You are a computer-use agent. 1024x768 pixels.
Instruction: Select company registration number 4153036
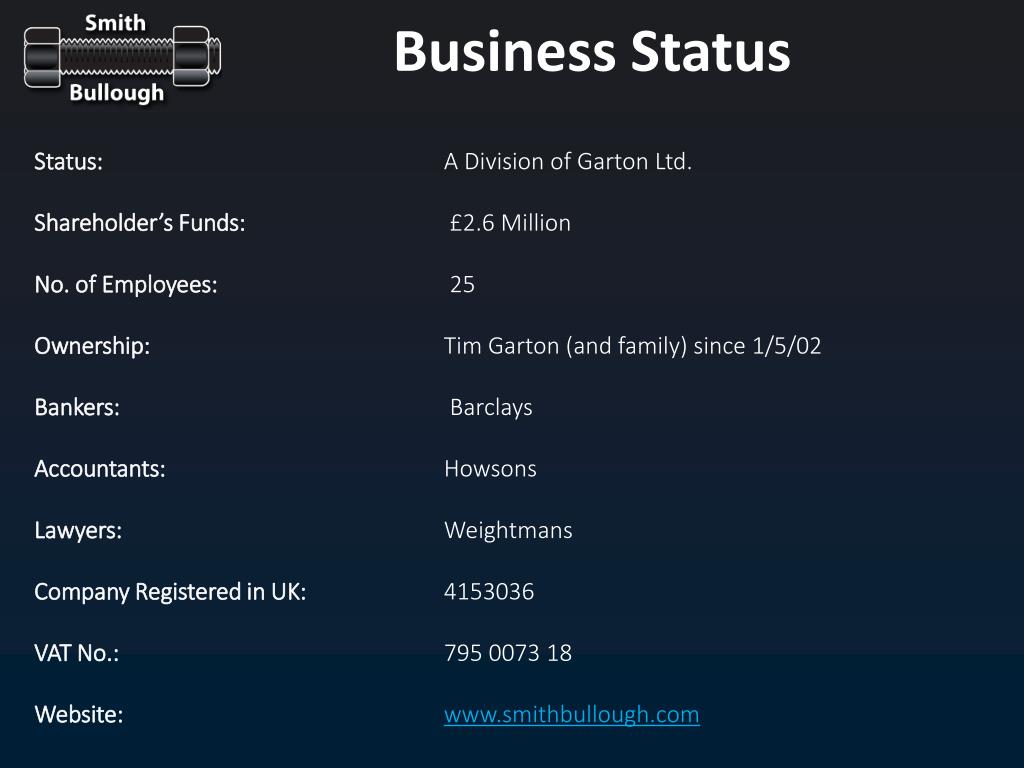click(x=489, y=592)
